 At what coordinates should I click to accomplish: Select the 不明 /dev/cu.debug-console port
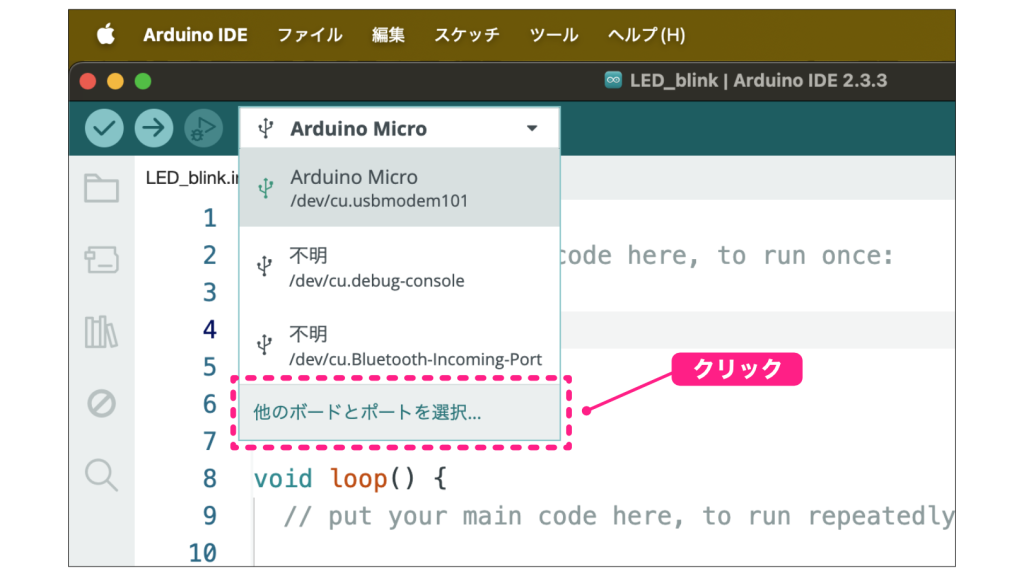(x=400, y=267)
